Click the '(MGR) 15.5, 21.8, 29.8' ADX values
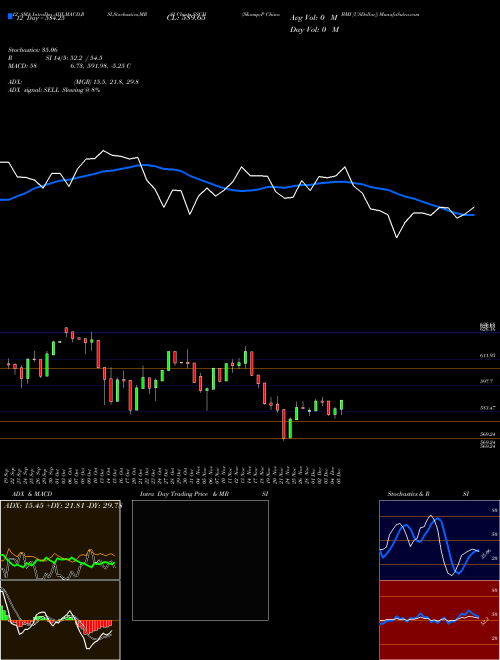Viewport: 500px width, 660px height. tap(106, 82)
